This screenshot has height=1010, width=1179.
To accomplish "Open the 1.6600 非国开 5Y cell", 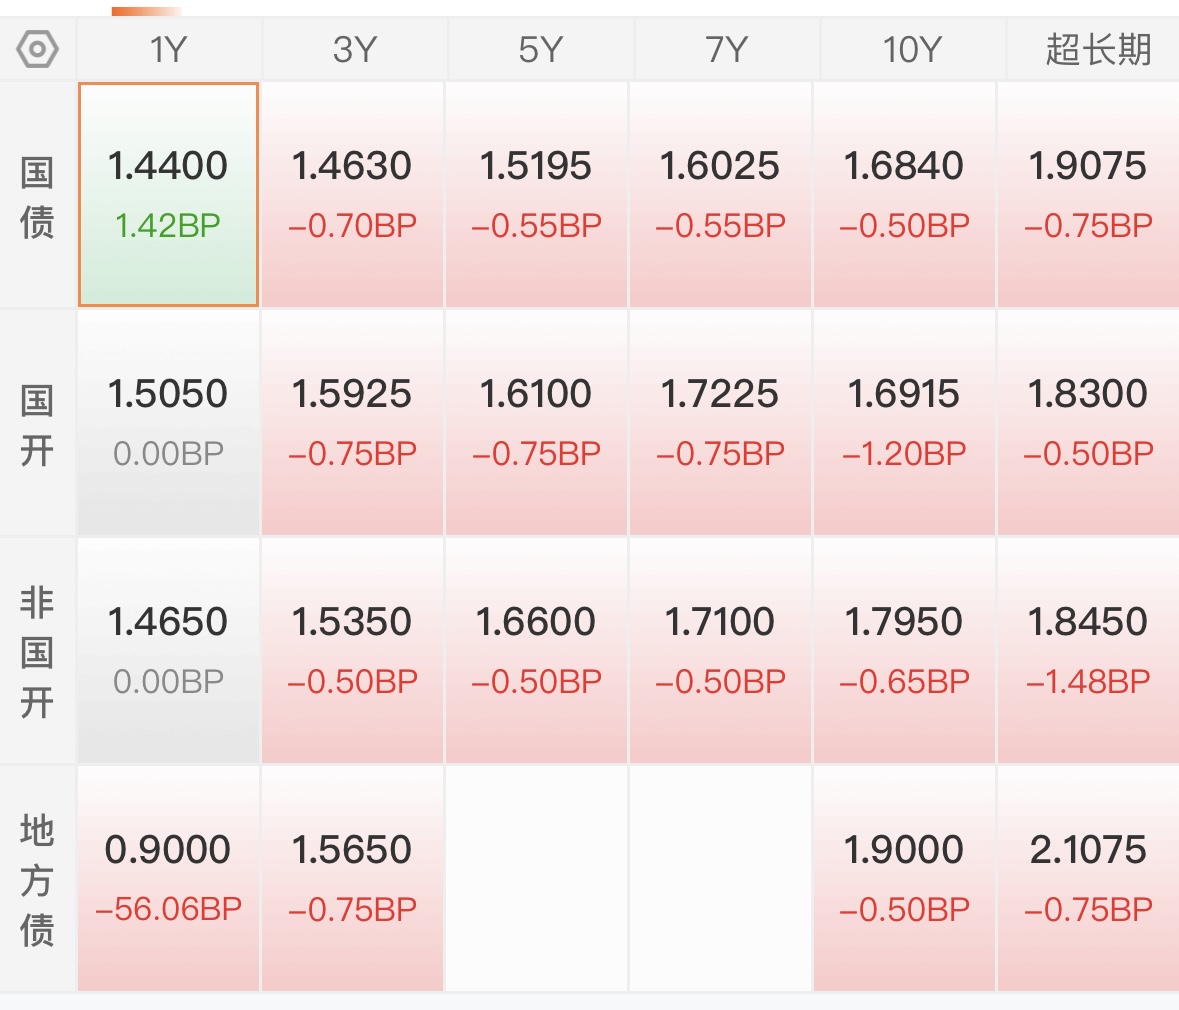I will [x=536, y=651].
